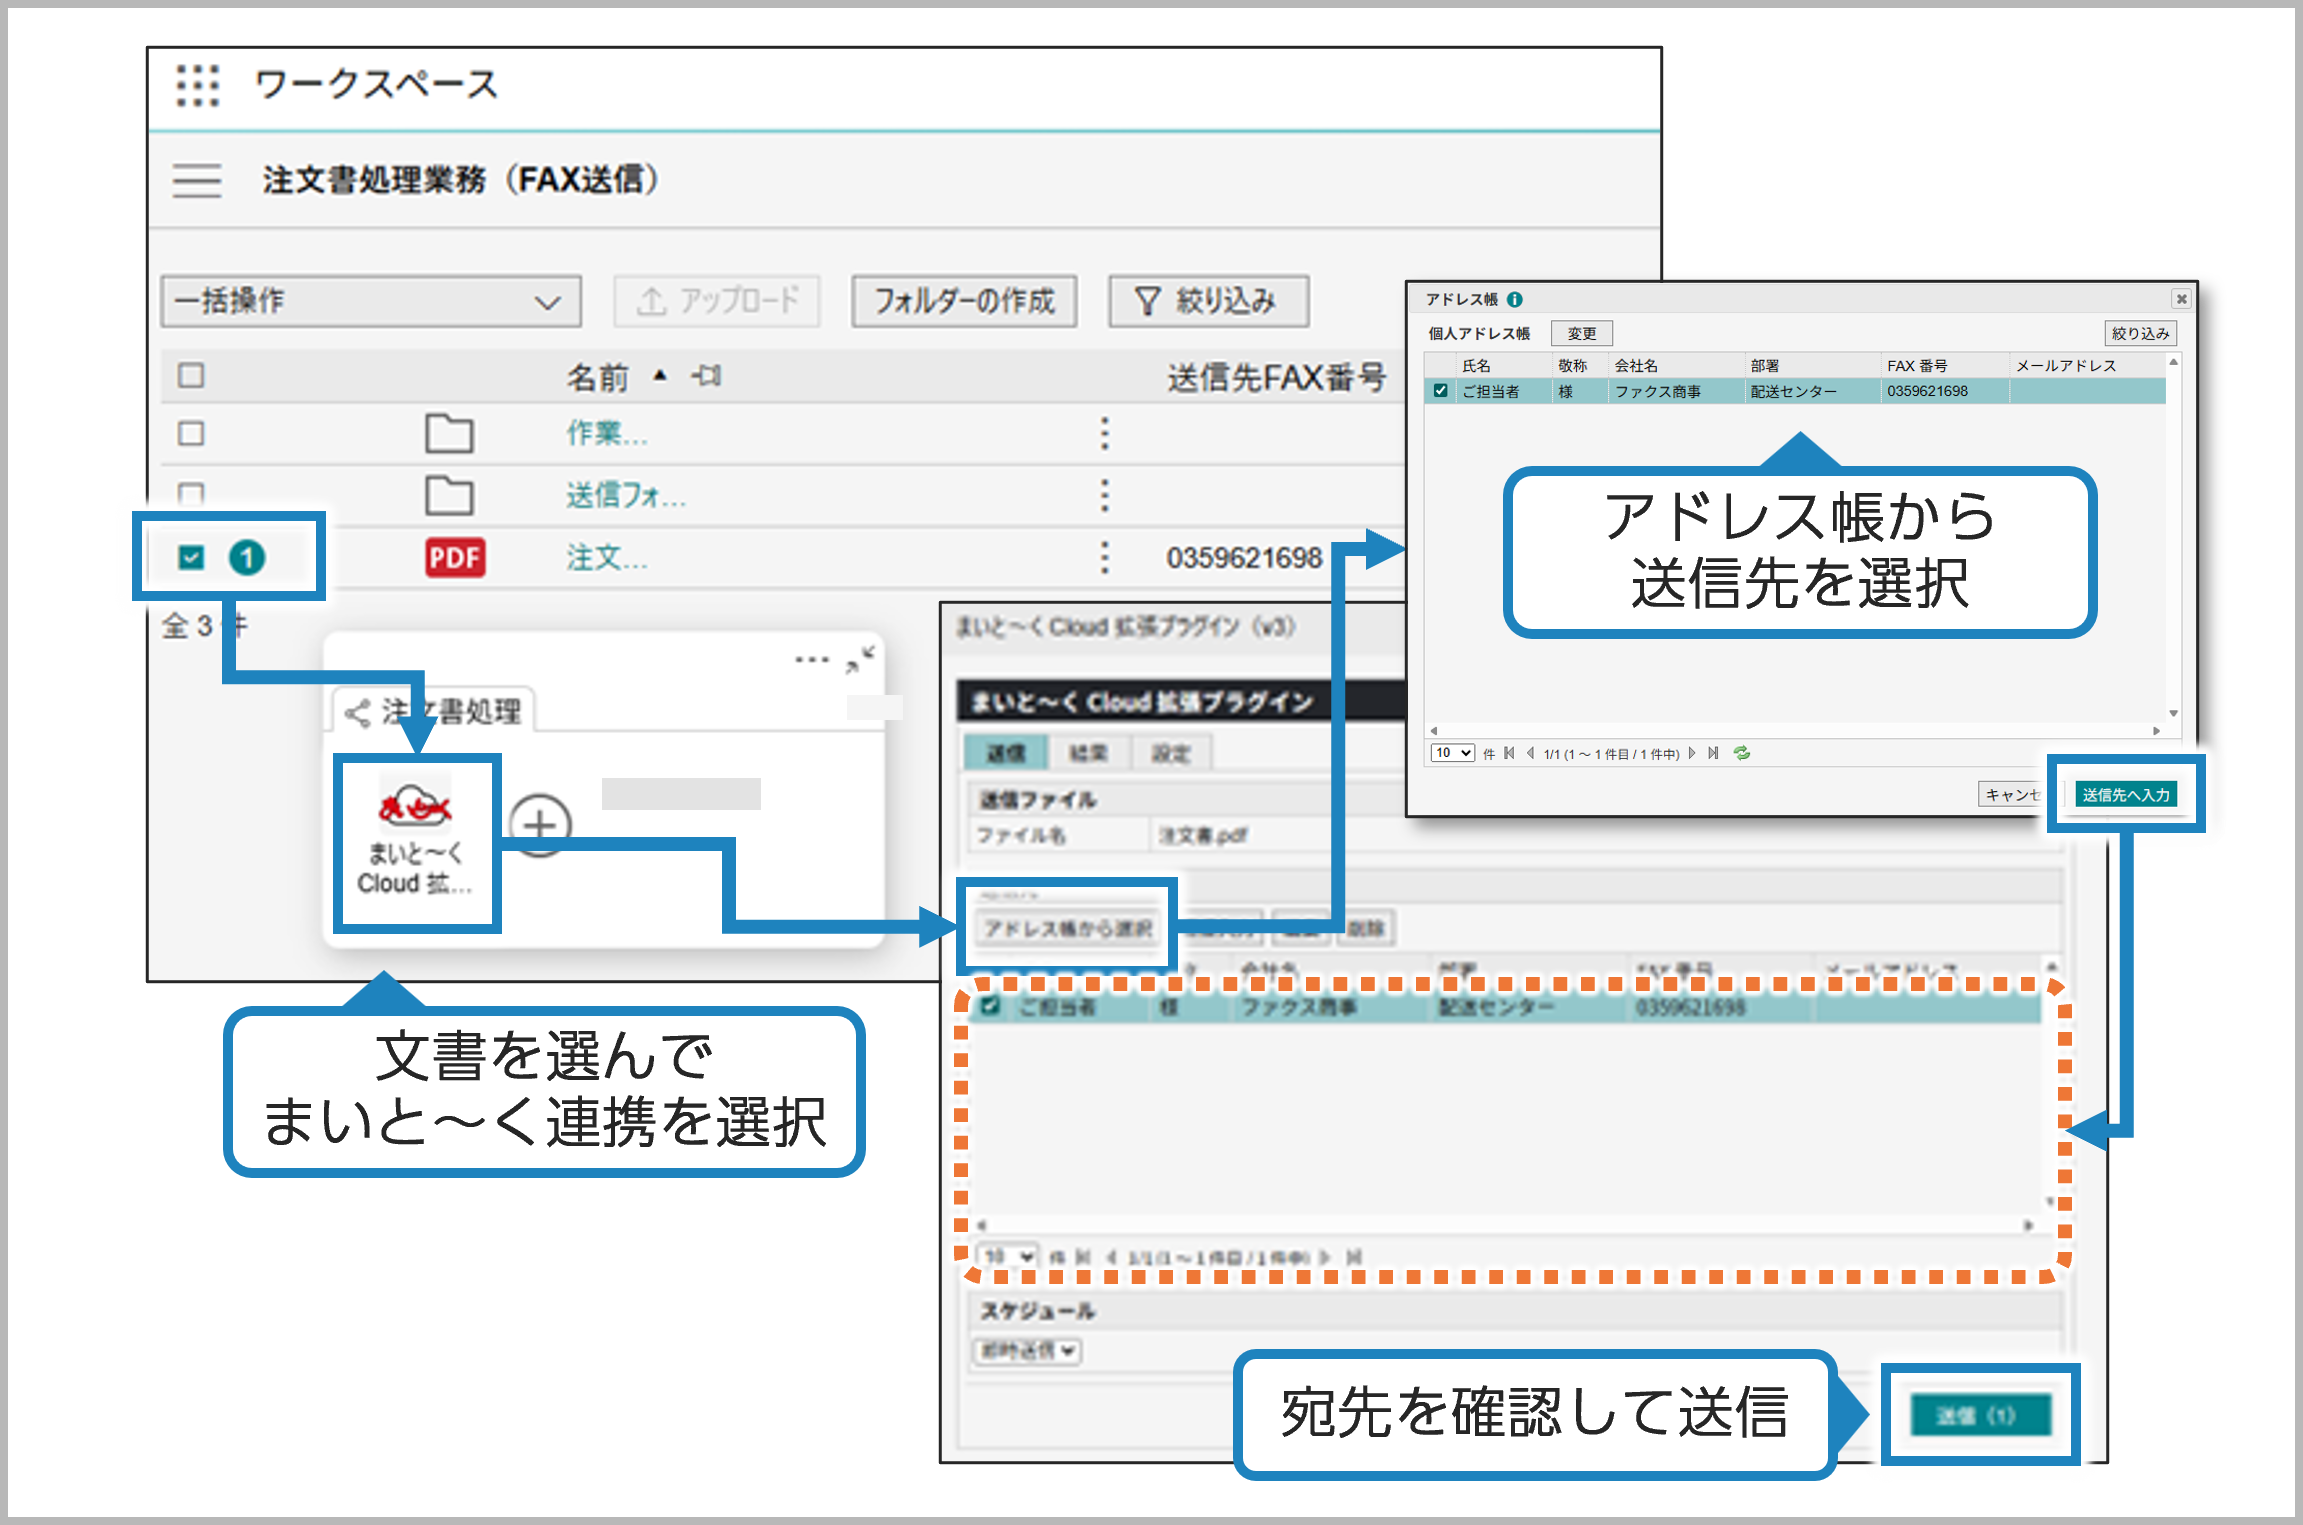Image resolution: width=2303 pixels, height=1525 pixels.
Task: Click the kebab menu on the 注文 PDF row
Action: tap(1104, 557)
